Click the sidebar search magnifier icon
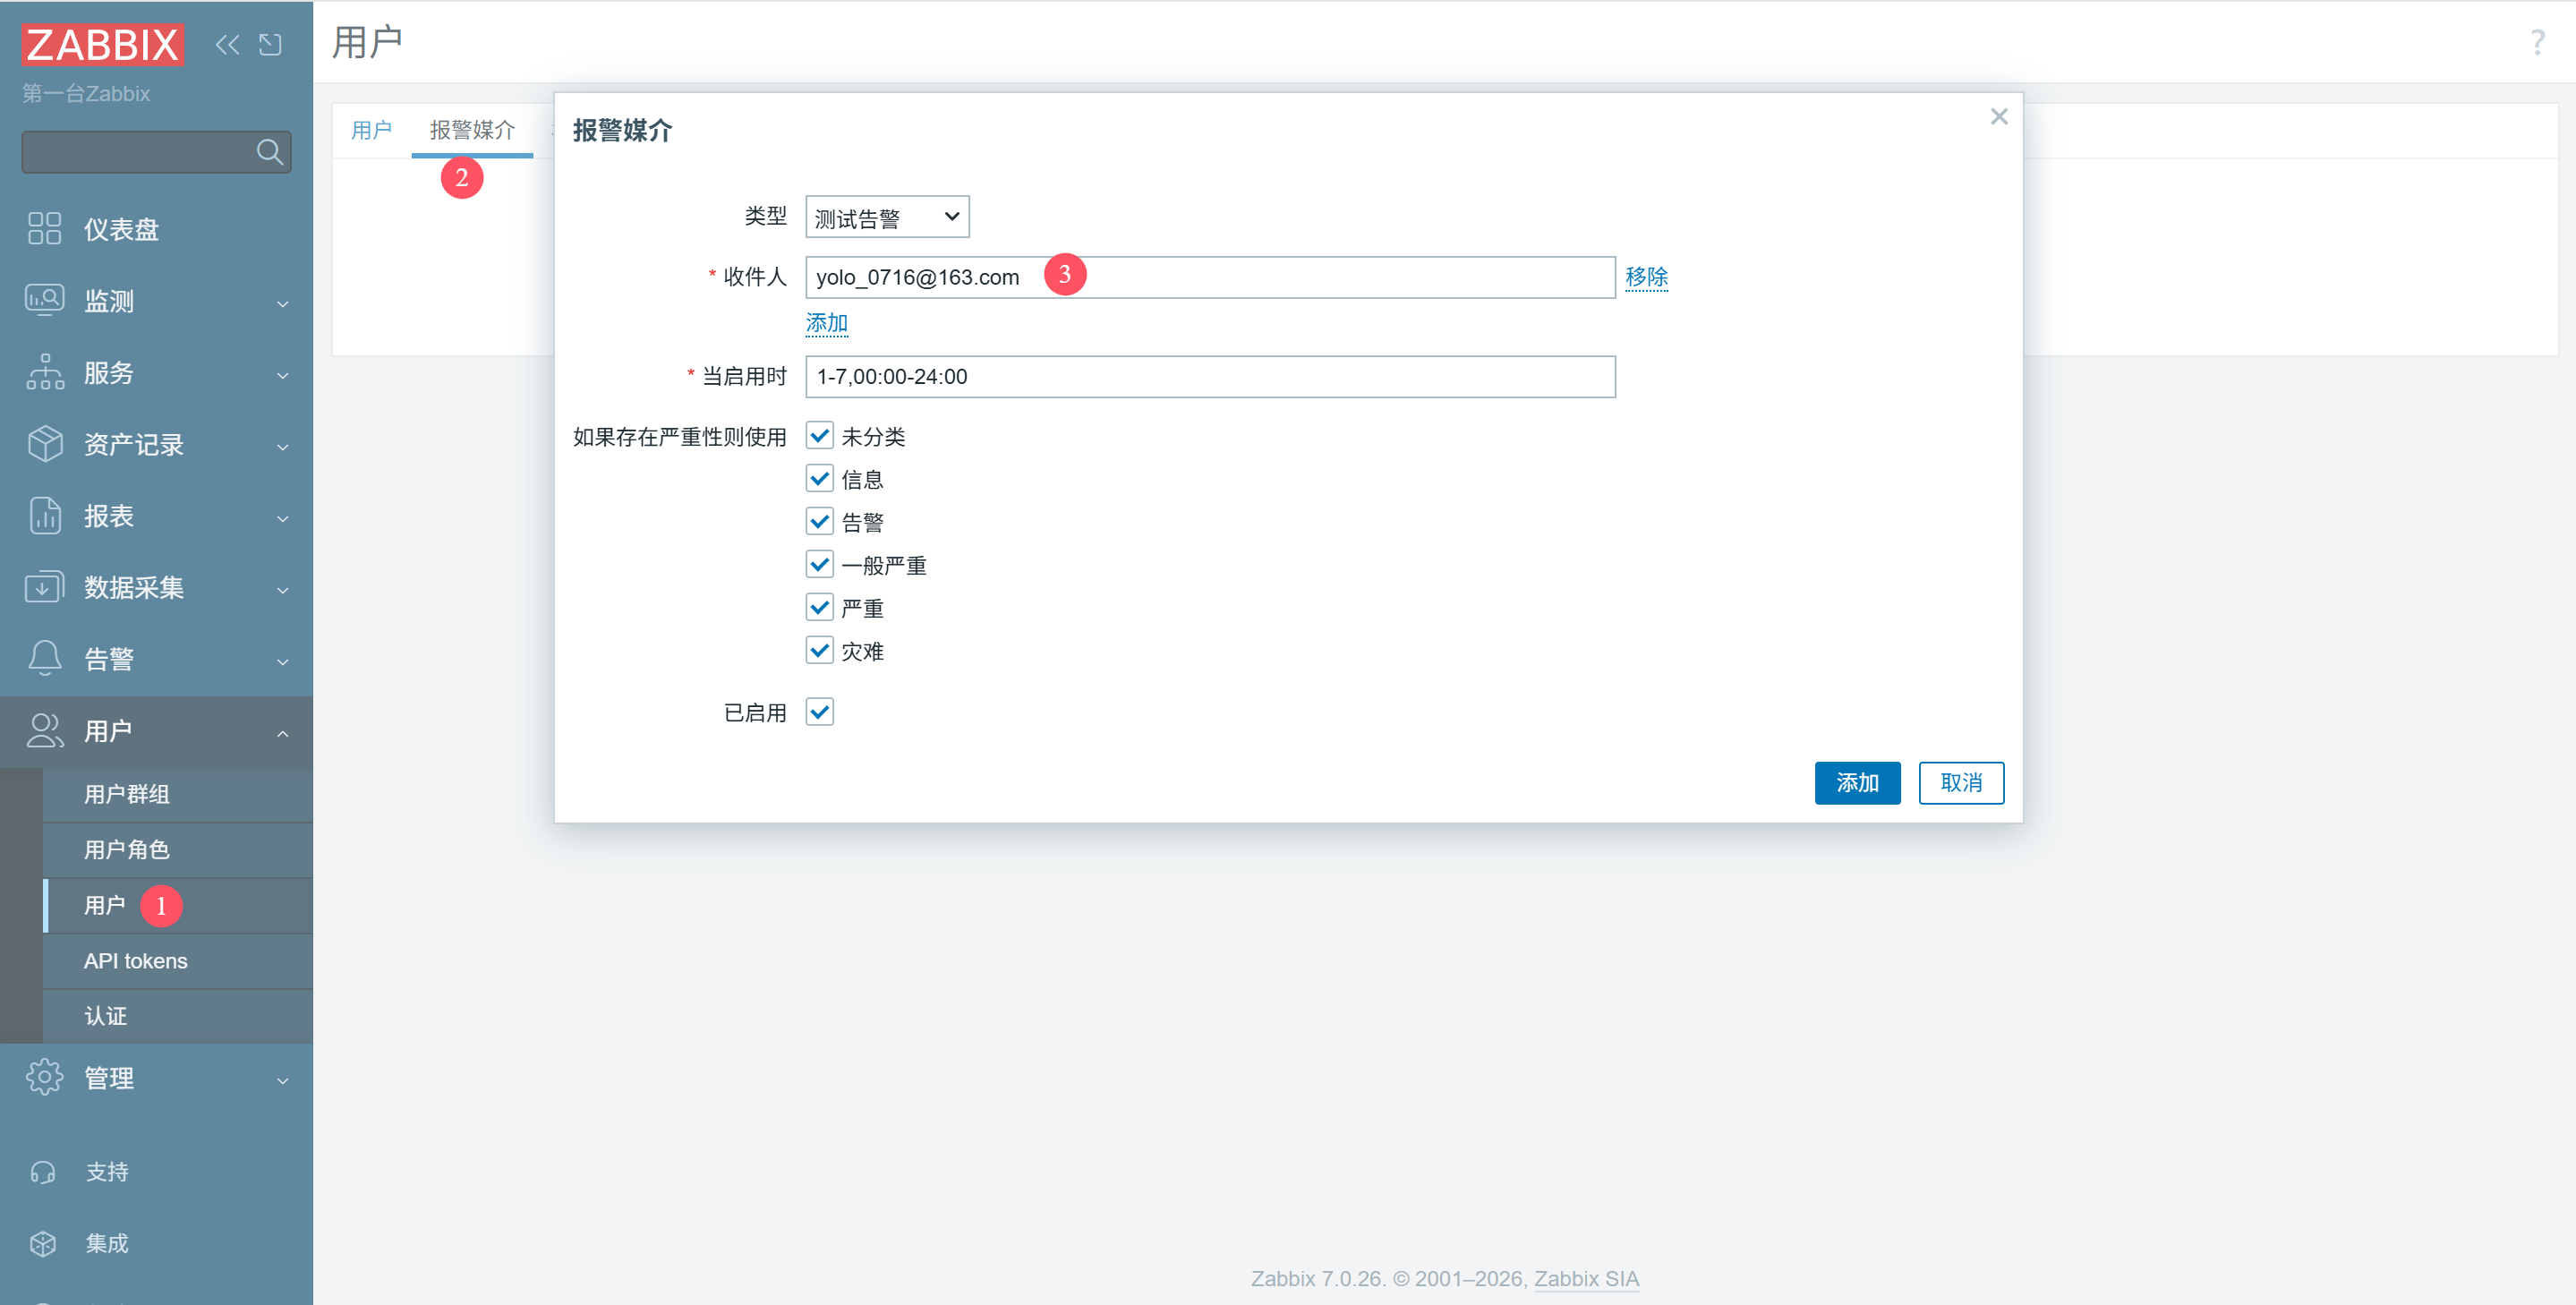Image resolution: width=2576 pixels, height=1305 pixels. 269,152
